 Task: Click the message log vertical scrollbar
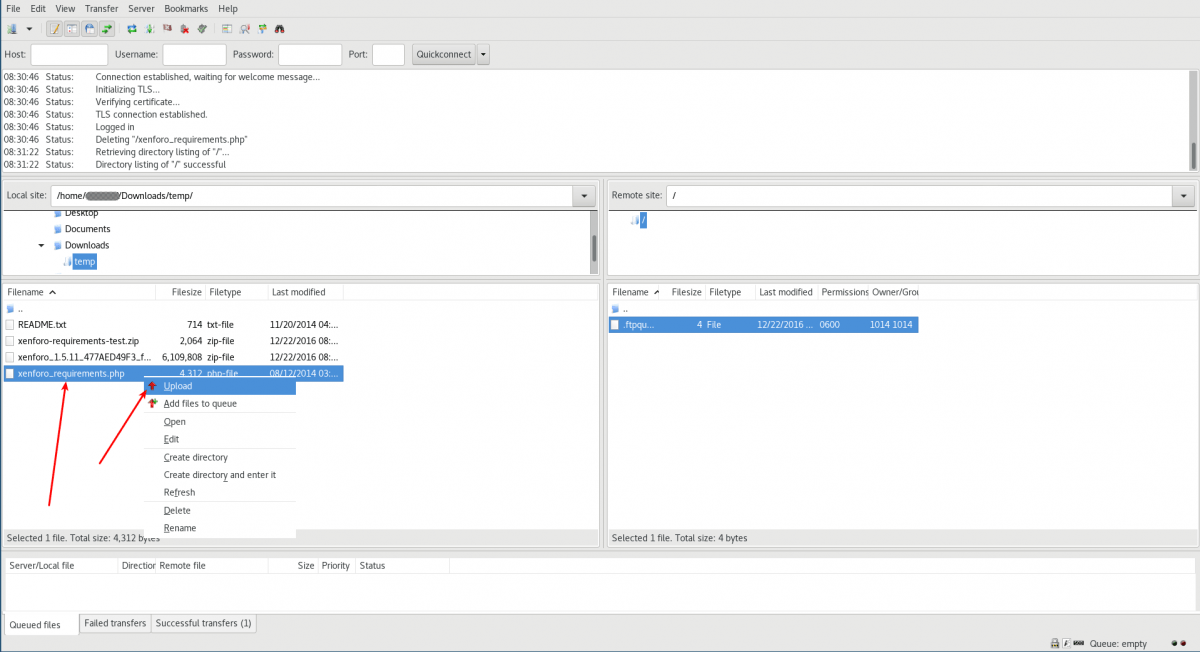click(1192, 154)
